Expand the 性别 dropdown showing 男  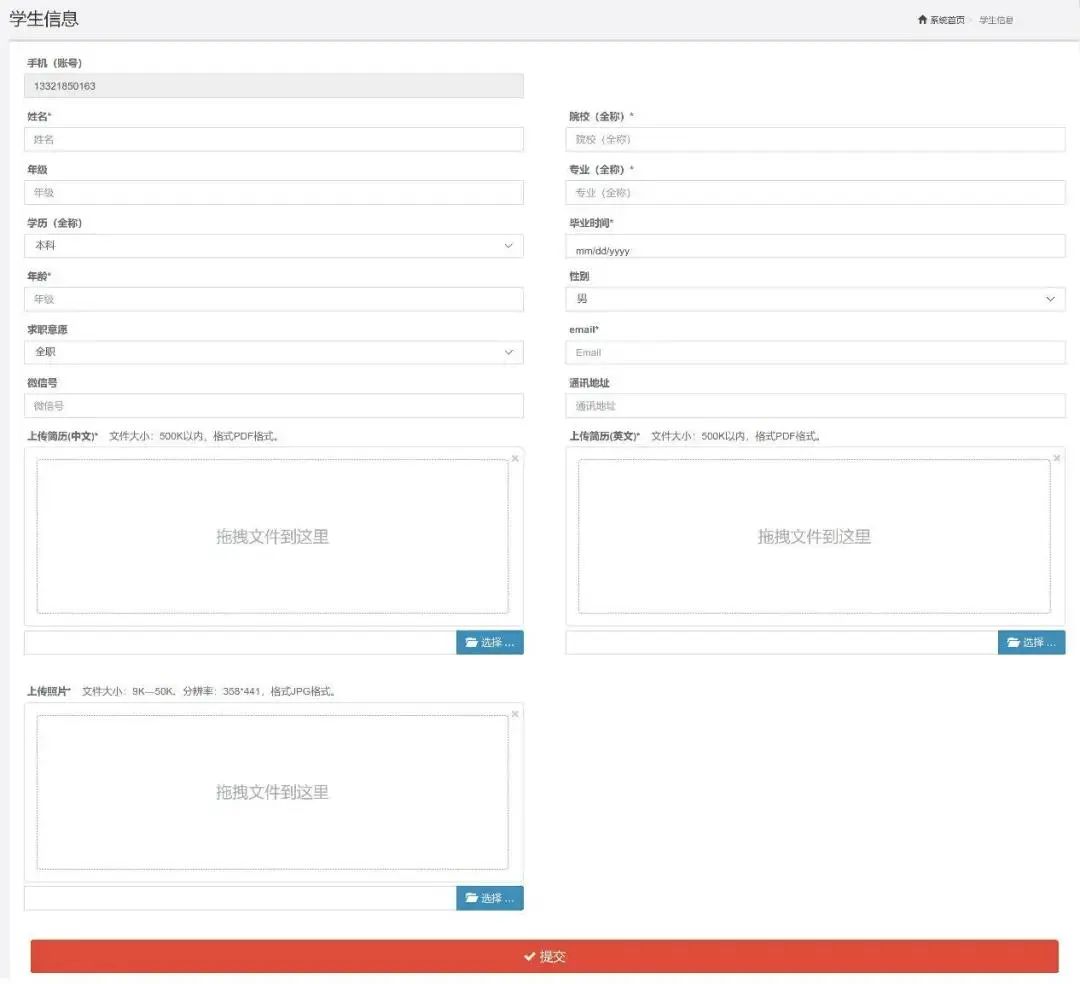[815, 299]
